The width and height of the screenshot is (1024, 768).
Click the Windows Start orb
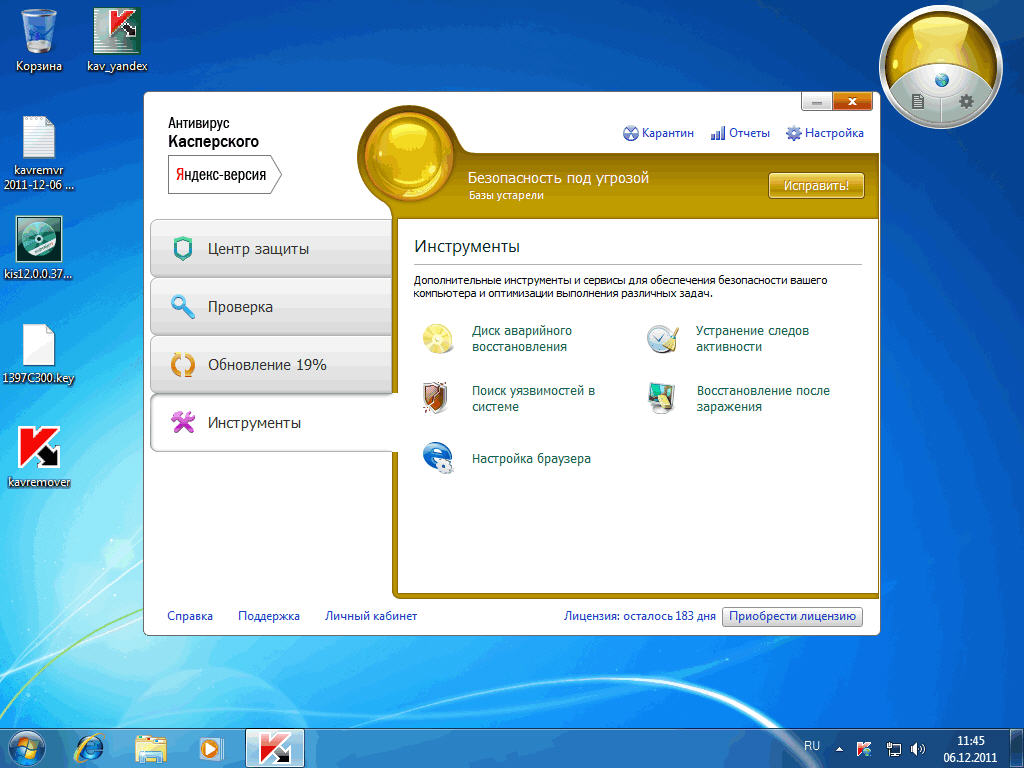click(27, 748)
